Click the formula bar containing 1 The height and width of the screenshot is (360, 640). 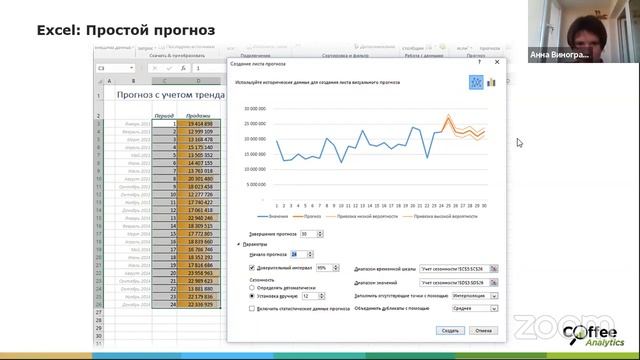tap(210, 68)
